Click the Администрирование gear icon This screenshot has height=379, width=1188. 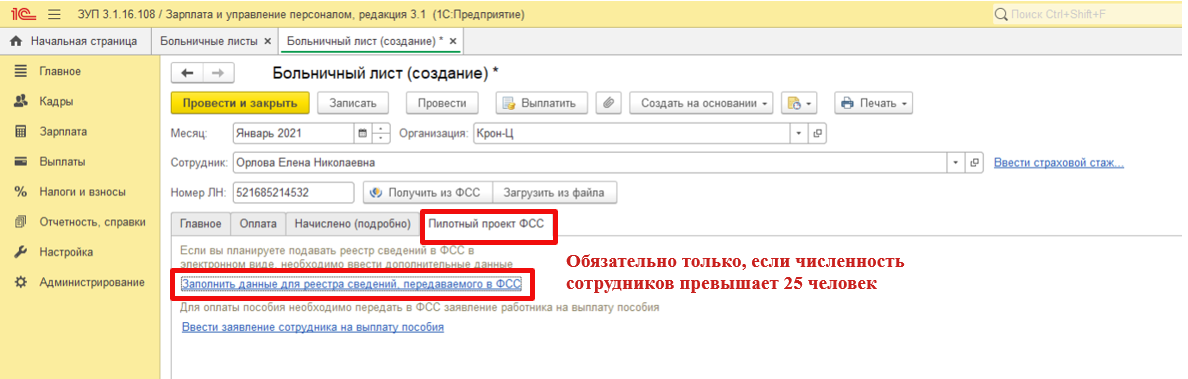(x=21, y=282)
